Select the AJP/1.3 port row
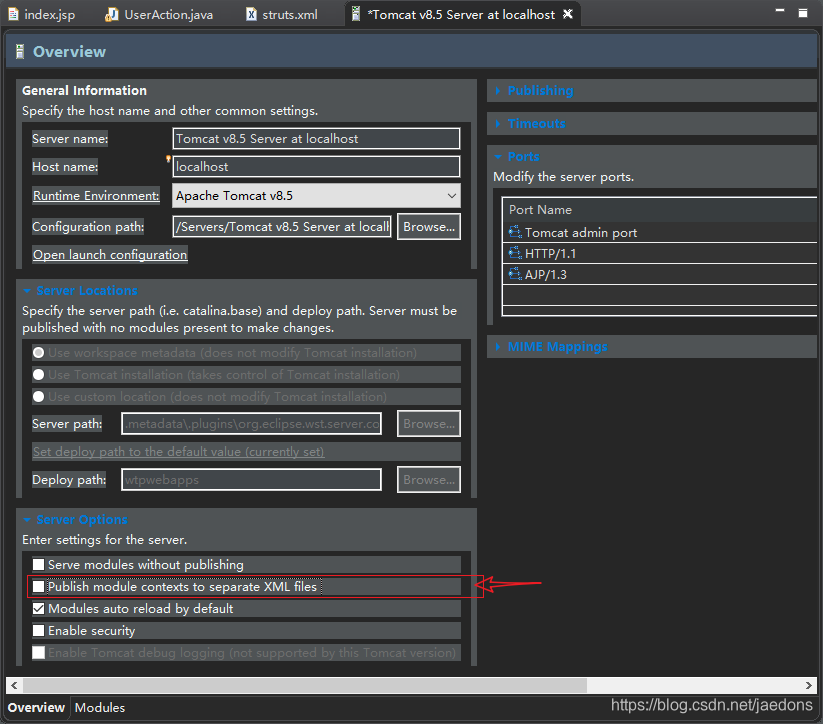This screenshot has height=724, width=823. click(x=660, y=275)
